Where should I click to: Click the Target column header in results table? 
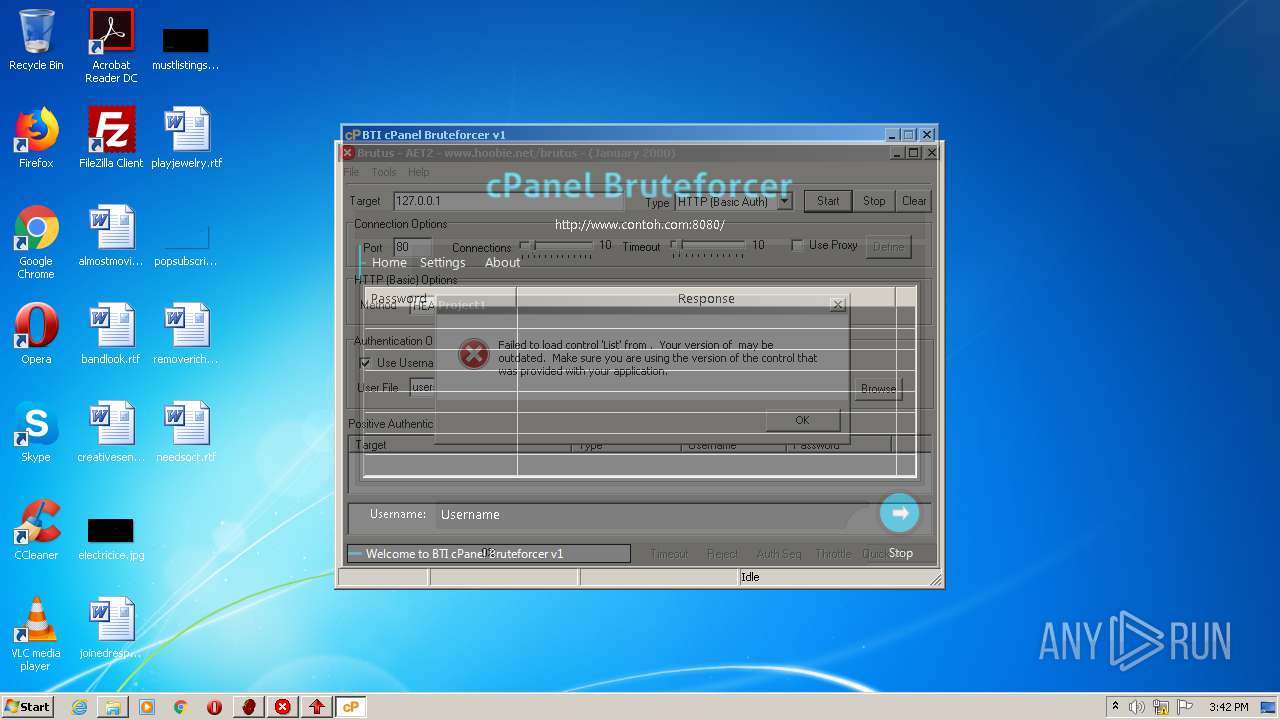click(x=460, y=445)
